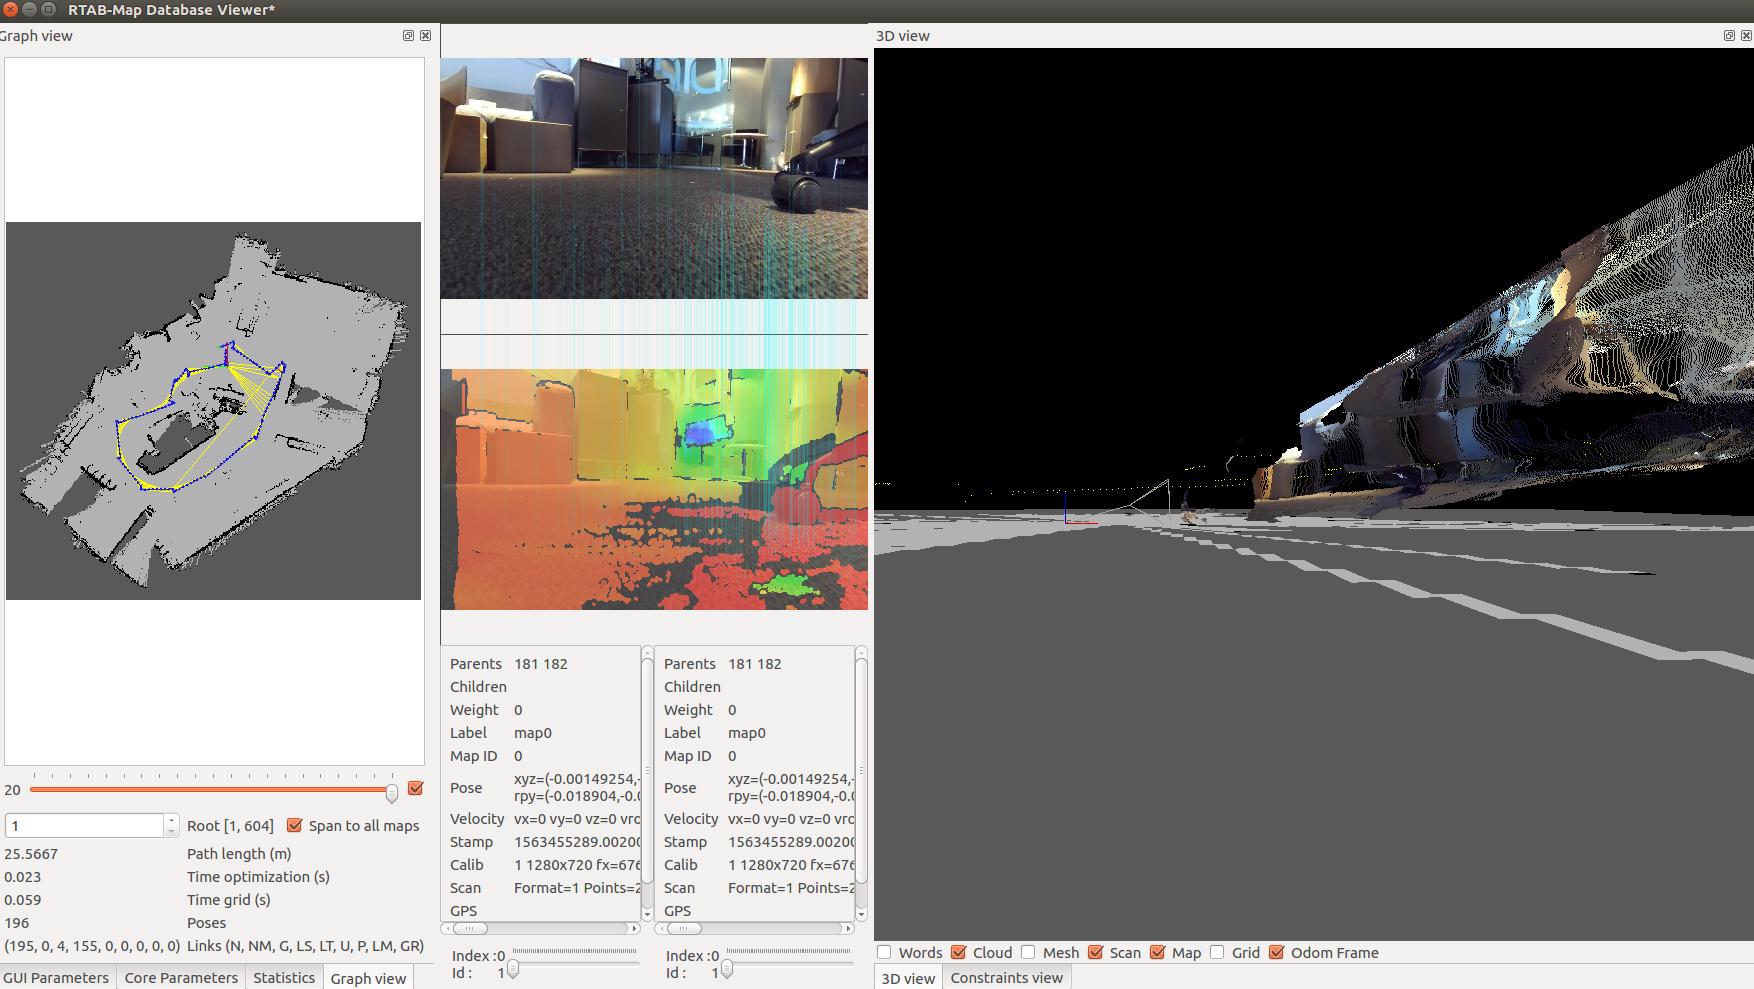Decrement the root node spinbox value
This screenshot has width=1754, height=989.
pos(172,832)
